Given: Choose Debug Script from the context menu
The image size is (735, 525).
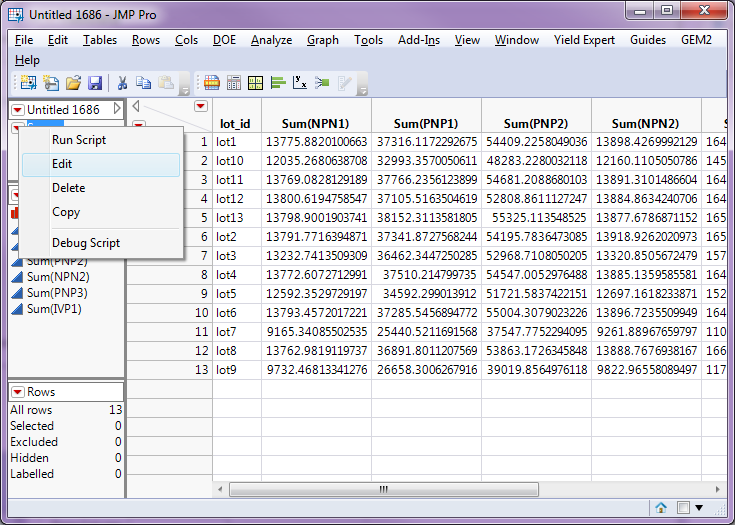Looking at the screenshot, I should point(86,243).
